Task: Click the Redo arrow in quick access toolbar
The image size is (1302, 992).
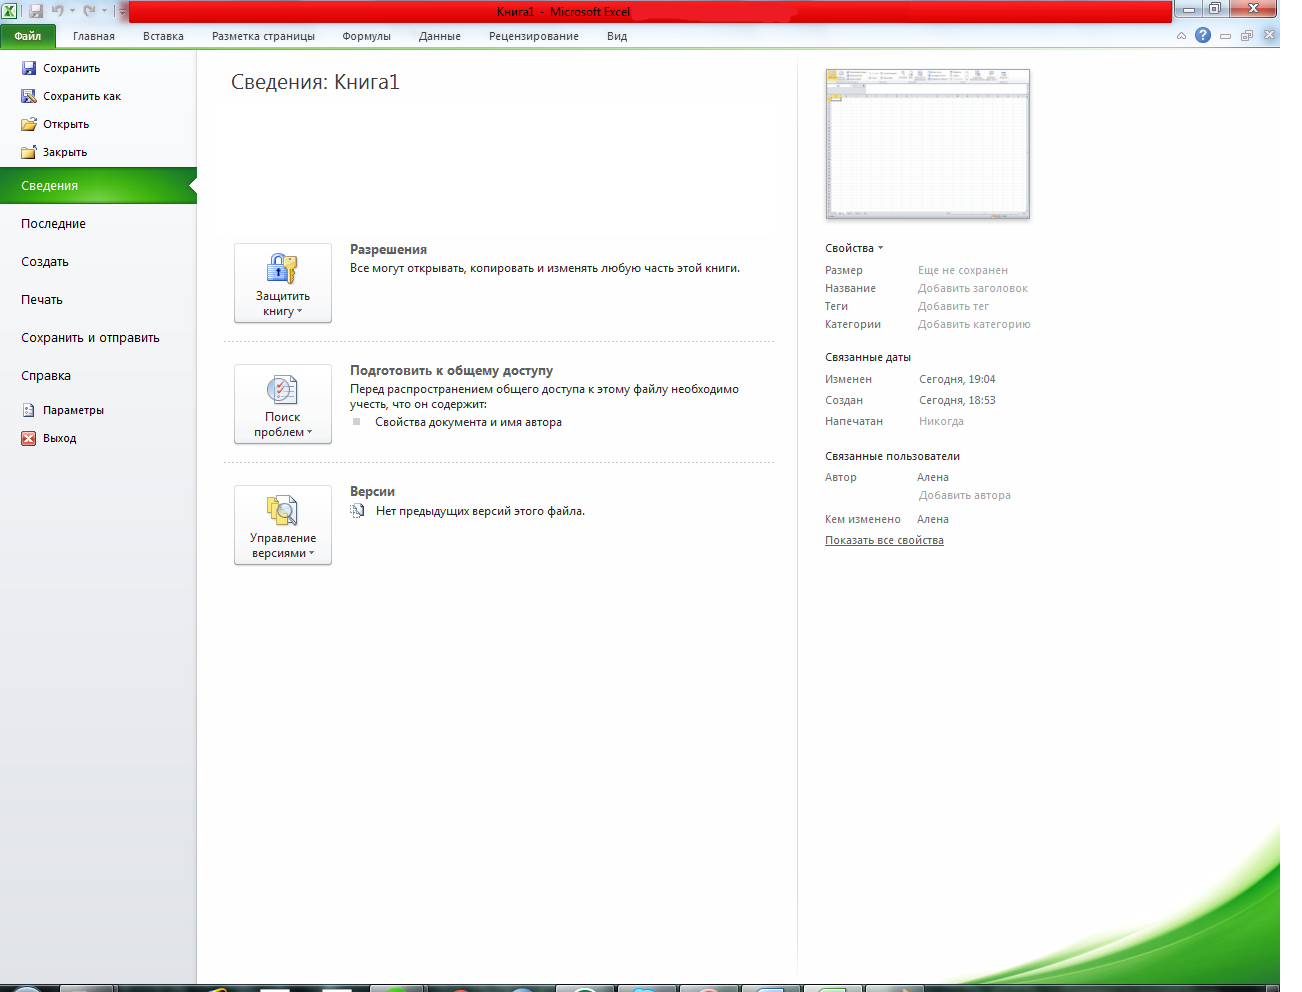Action: point(90,11)
